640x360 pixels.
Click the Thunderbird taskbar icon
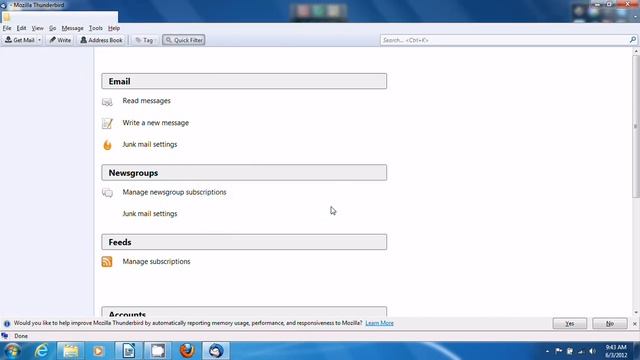click(x=216, y=351)
